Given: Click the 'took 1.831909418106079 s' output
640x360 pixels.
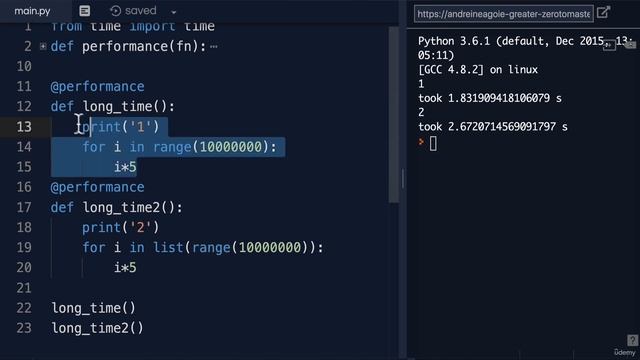Looking at the screenshot, I should 490,98.
